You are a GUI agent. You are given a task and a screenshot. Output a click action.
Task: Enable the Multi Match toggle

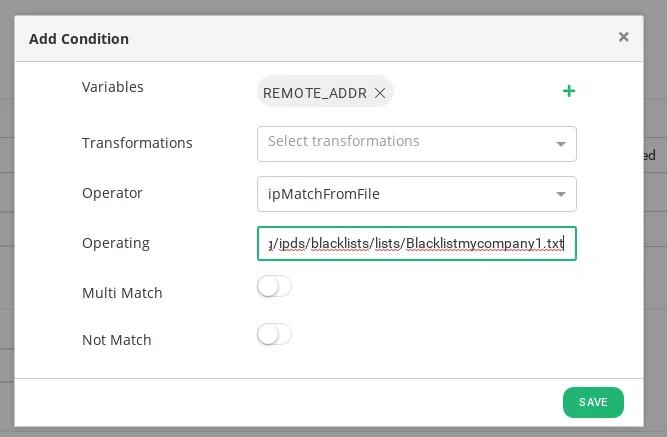coord(274,287)
